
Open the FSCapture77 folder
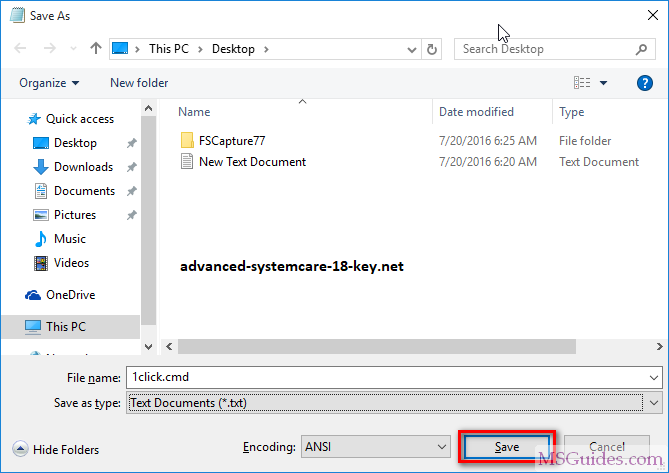point(231,141)
